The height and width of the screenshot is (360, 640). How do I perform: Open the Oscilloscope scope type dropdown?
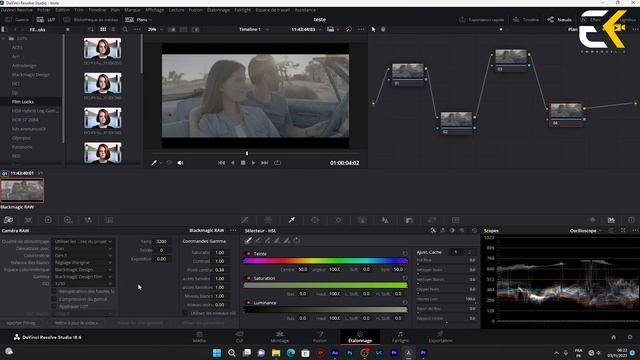tap(586, 231)
